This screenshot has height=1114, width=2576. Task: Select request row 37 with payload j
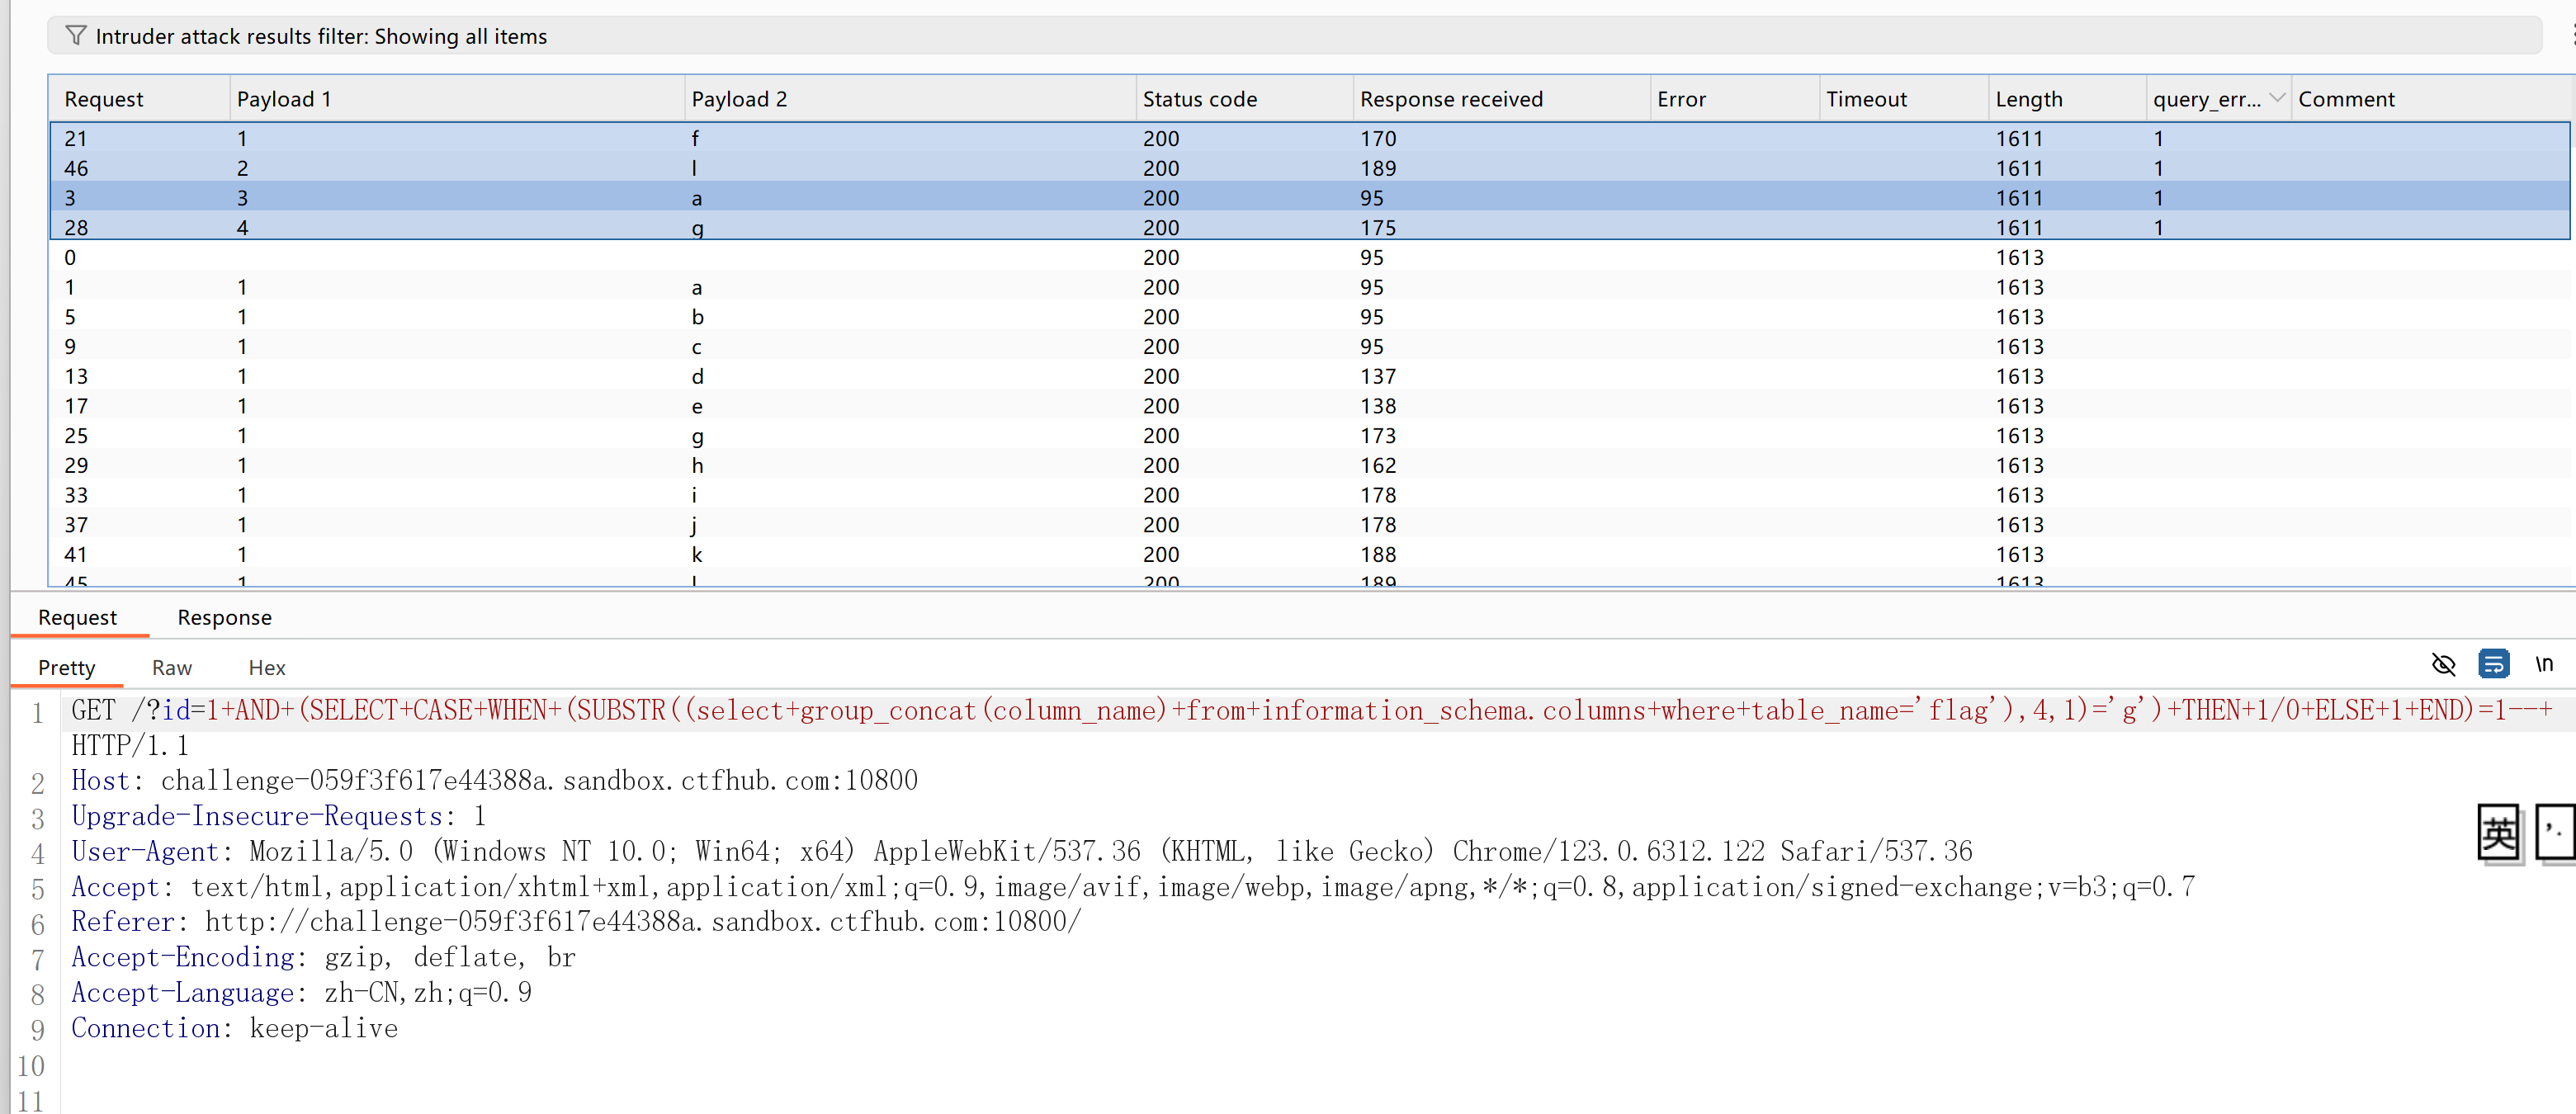(x=1309, y=524)
